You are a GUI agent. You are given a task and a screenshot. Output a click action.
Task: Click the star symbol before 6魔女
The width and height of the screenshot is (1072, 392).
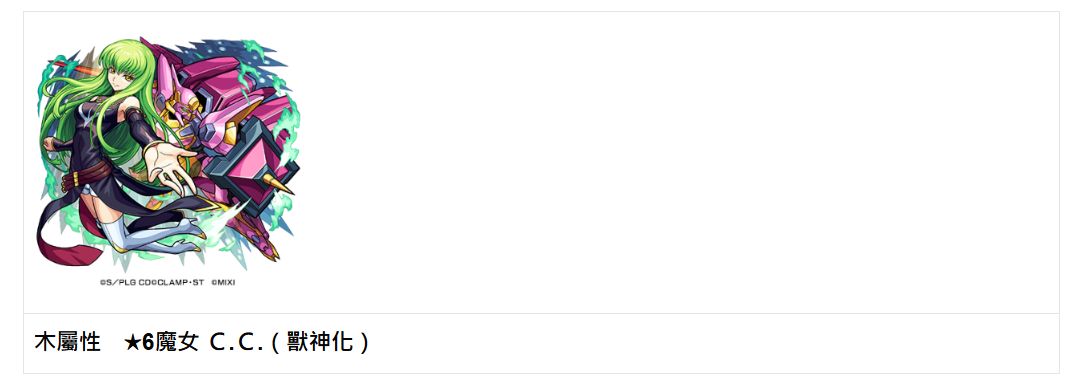click(x=132, y=341)
